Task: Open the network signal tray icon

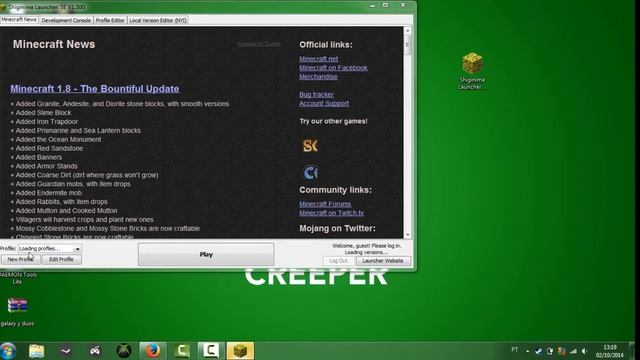Action: pyautogui.click(x=573, y=351)
